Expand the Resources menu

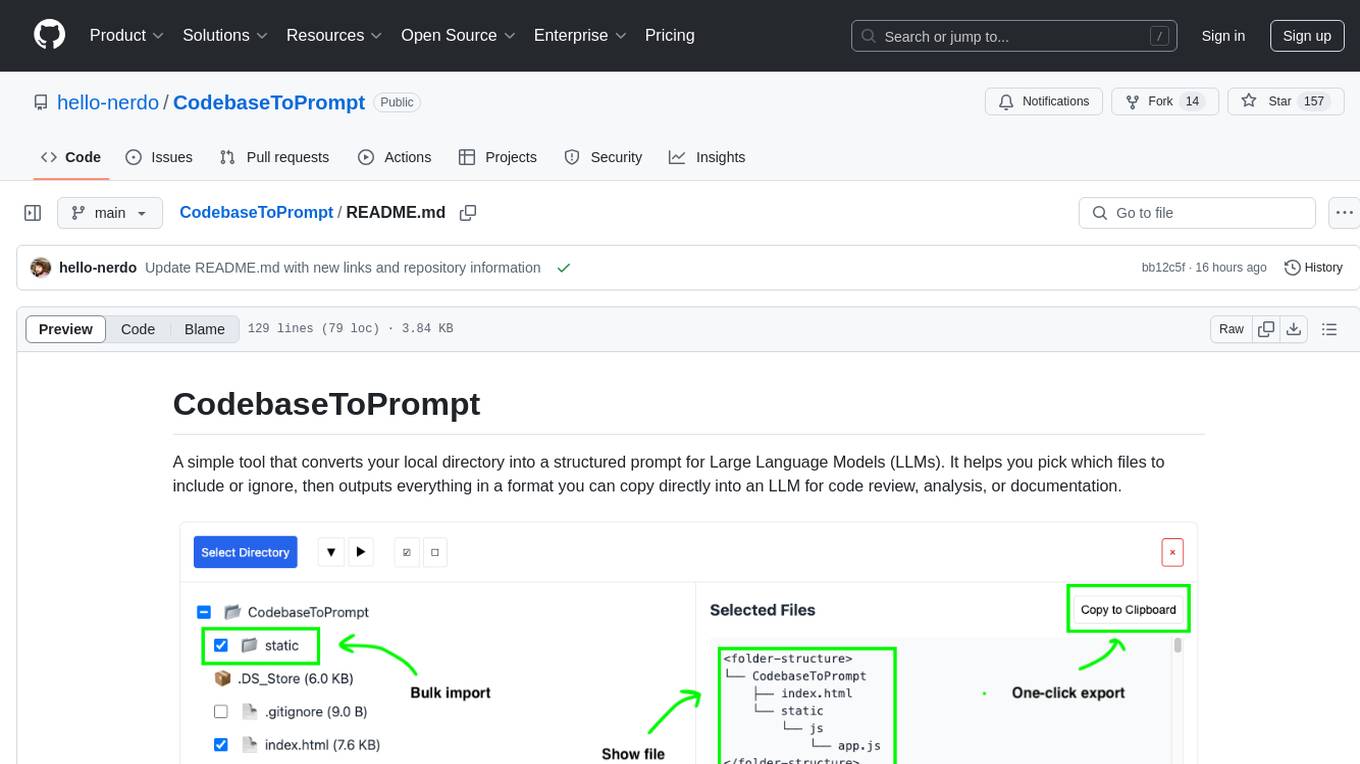pyautogui.click(x=334, y=35)
